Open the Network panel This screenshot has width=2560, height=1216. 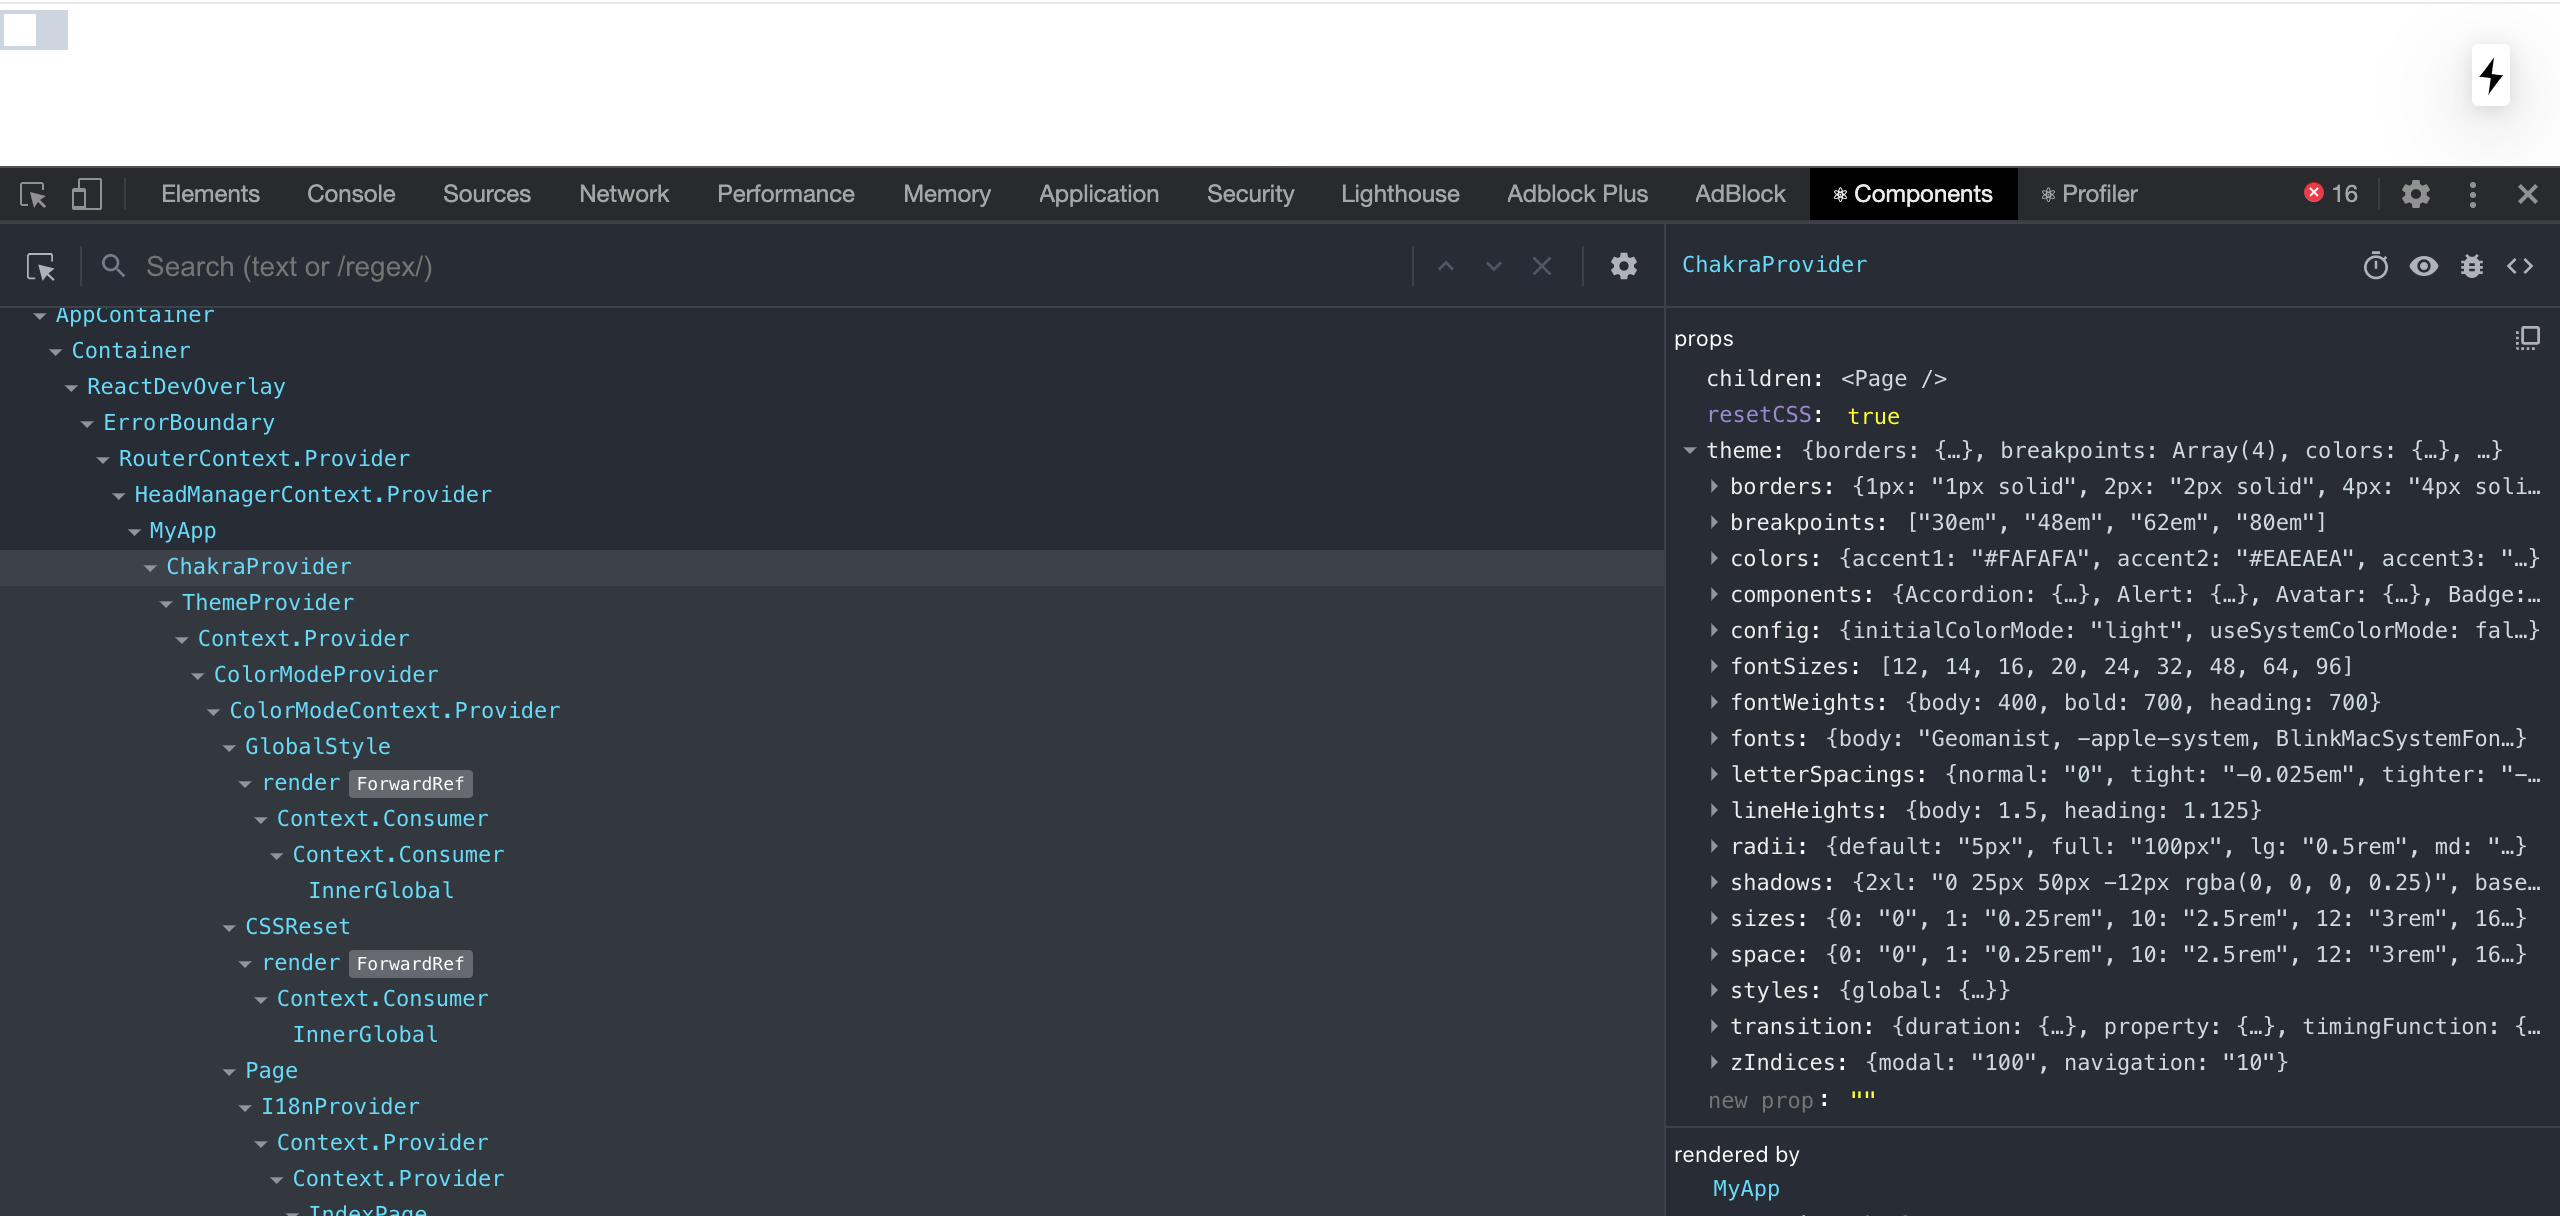tap(624, 194)
